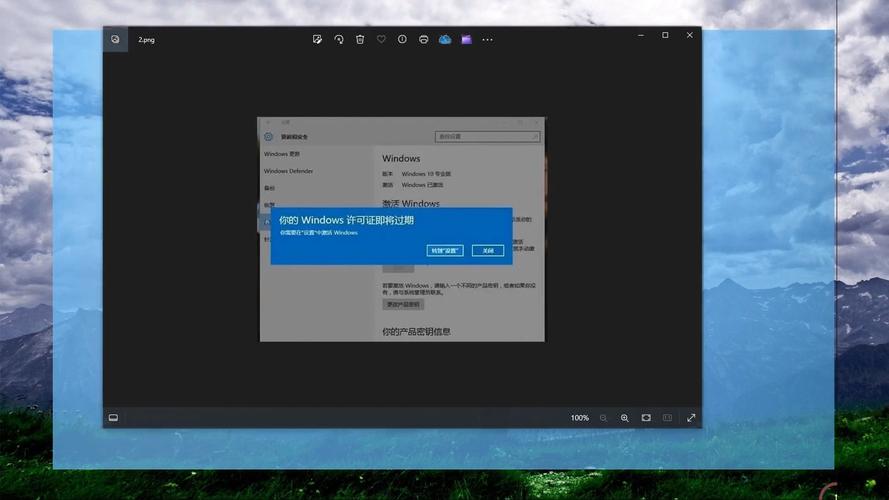Mark photo as favorite with heart icon
This screenshot has height=500, width=889.
(381, 39)
